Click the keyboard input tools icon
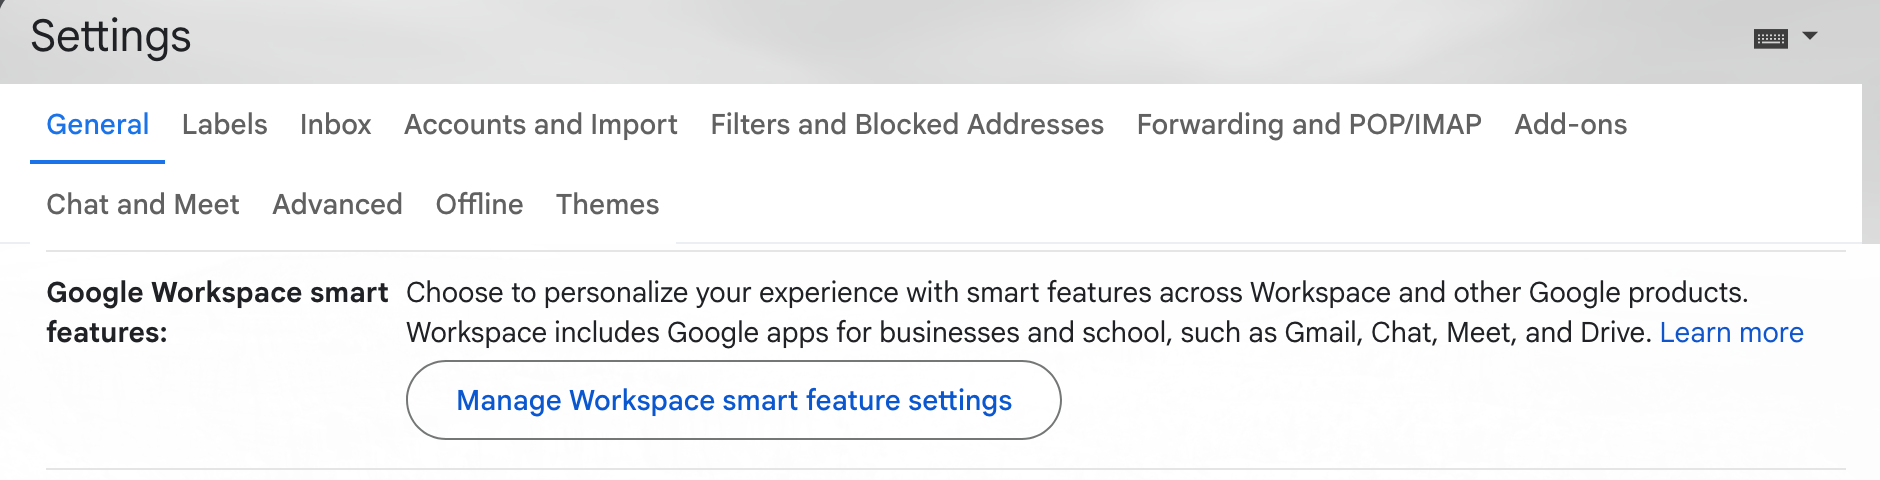The width and height of the screenshot is (1880, 480). (x=1770, y=38)
